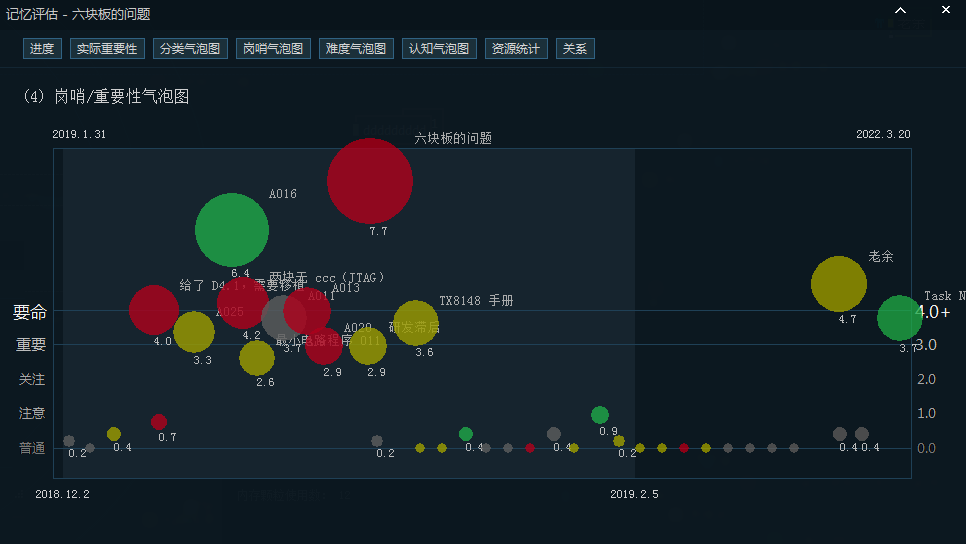The image size is (966, 544).
Task: Close the 记忆评估 window
Action: pos(945,11)
